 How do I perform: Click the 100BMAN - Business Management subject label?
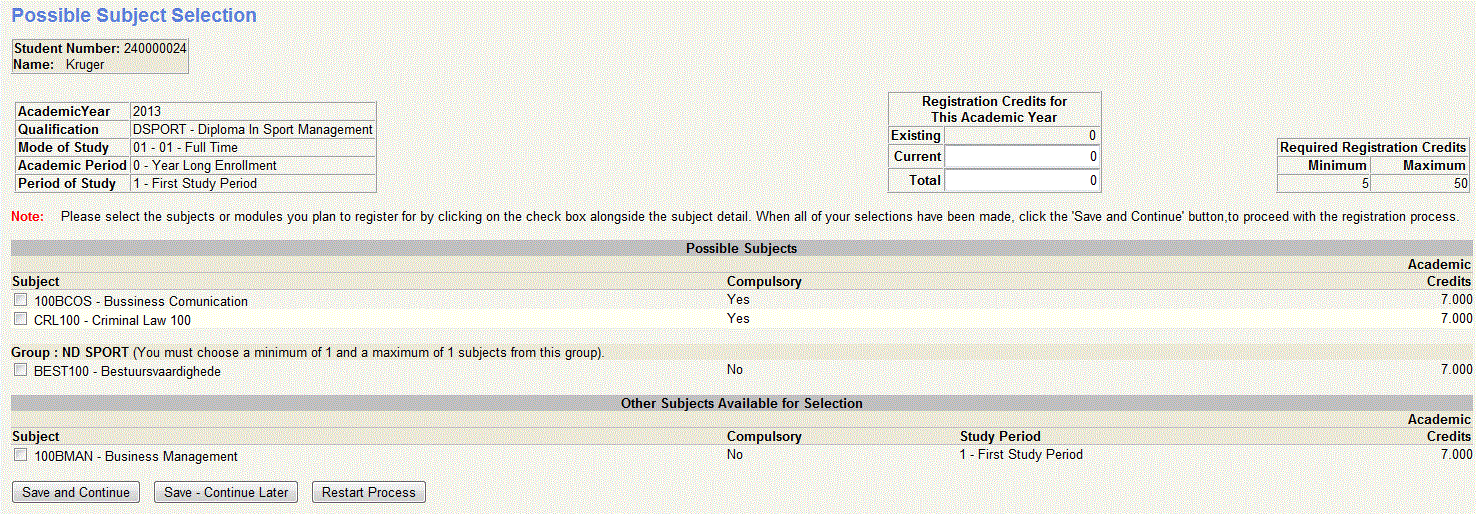tap(136, 456)
